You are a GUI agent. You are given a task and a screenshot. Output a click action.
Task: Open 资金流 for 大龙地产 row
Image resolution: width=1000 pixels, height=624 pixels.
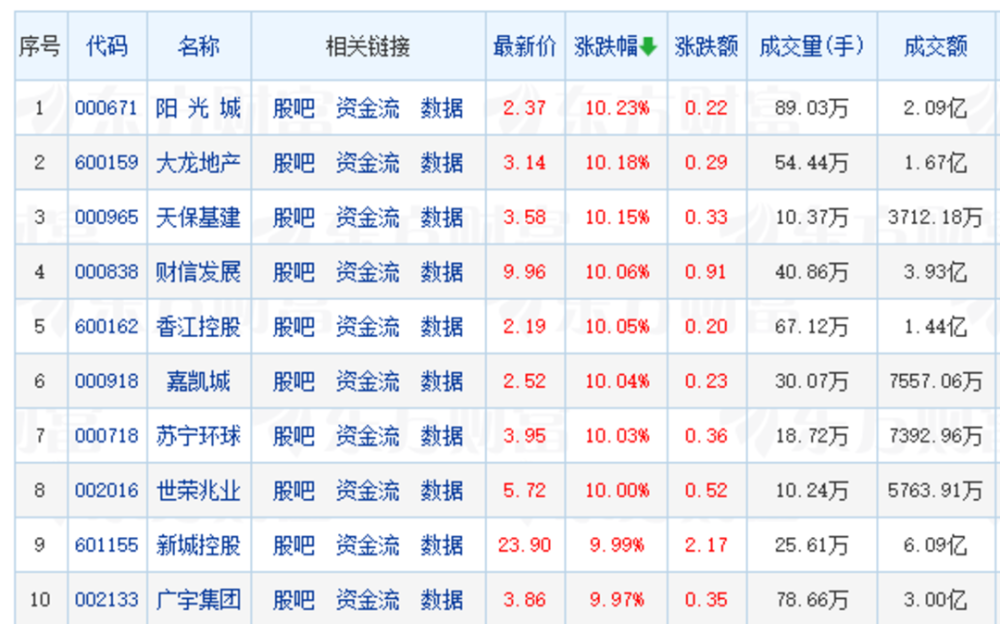click(368, 163)
